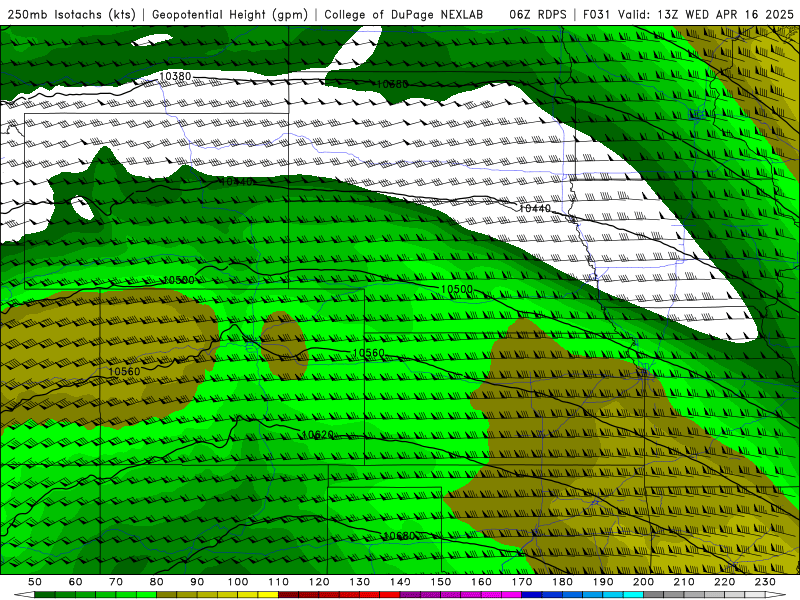Click the 130 value on the color scale
Screen dimensions: 800x600
(x=360, y=582)
